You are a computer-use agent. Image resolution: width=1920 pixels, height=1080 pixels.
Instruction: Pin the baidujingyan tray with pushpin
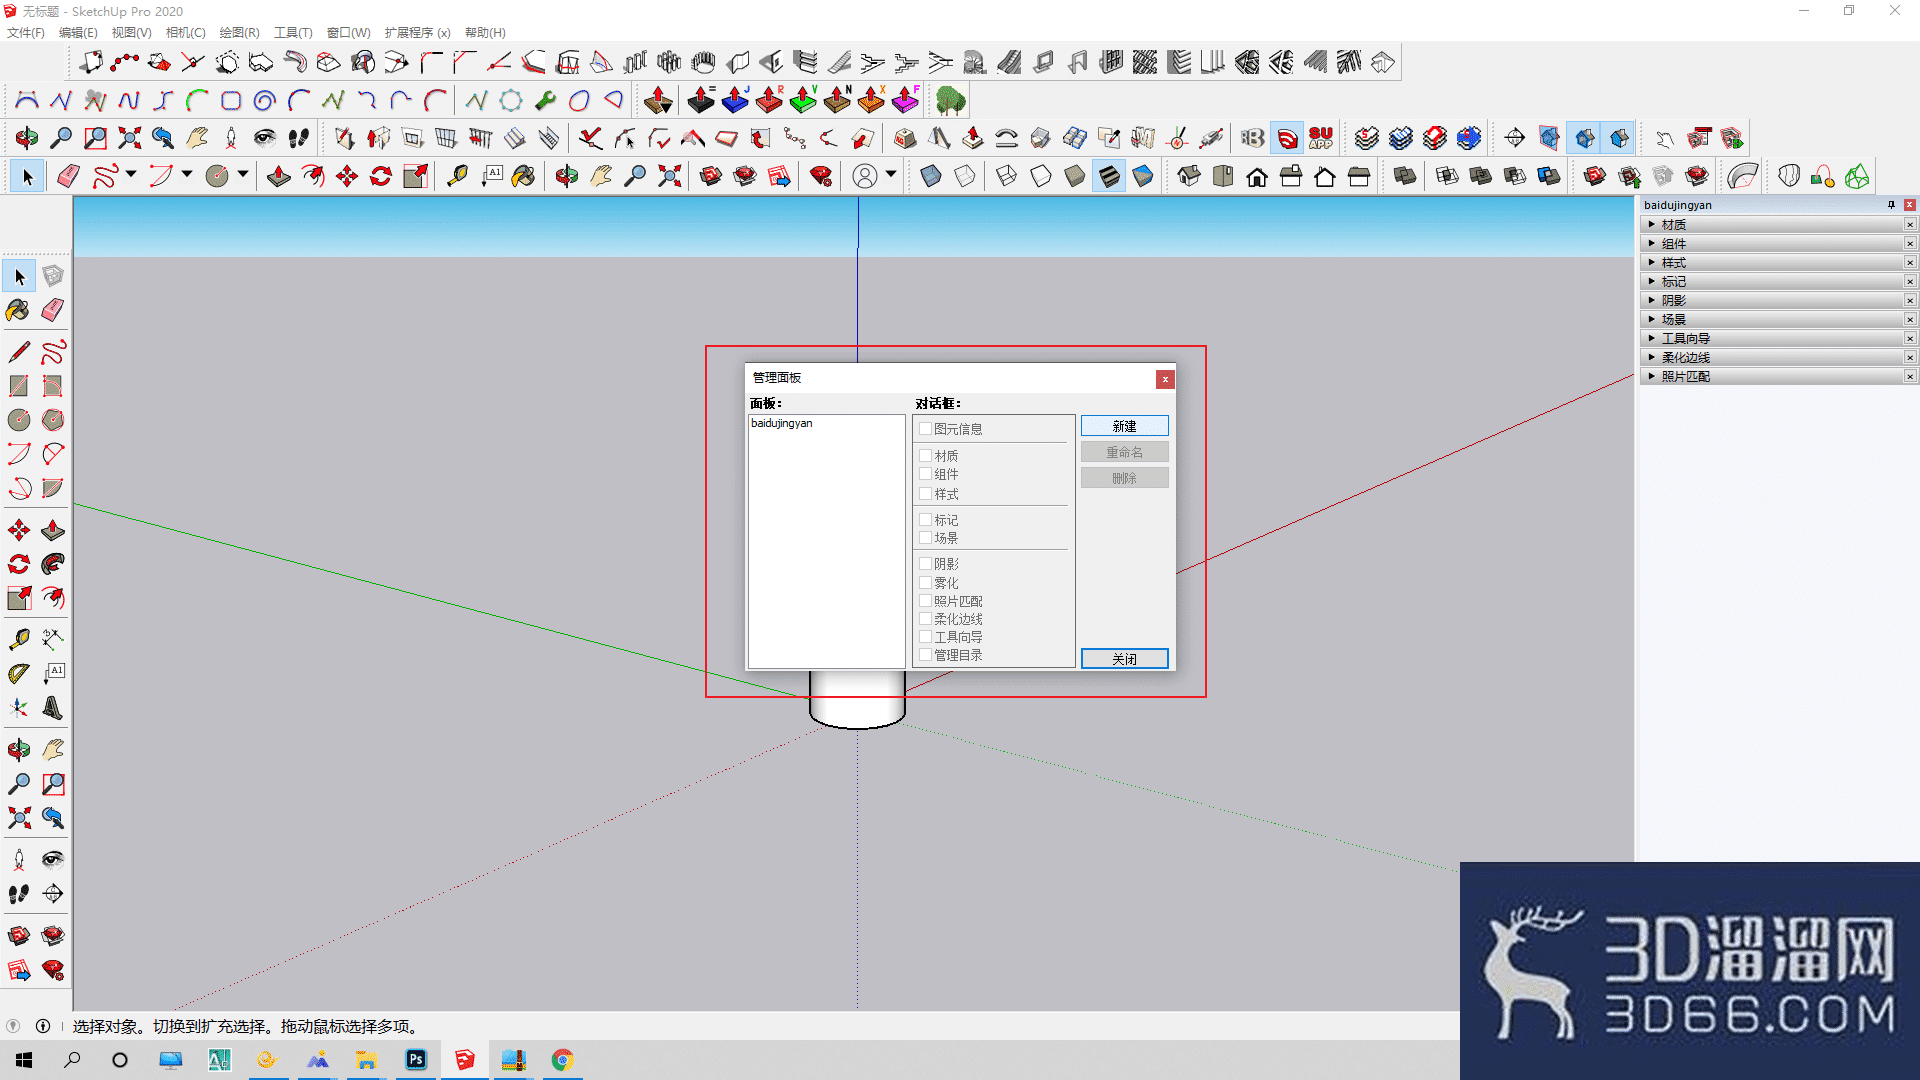pyautogui.click(x=1891, y=205)
